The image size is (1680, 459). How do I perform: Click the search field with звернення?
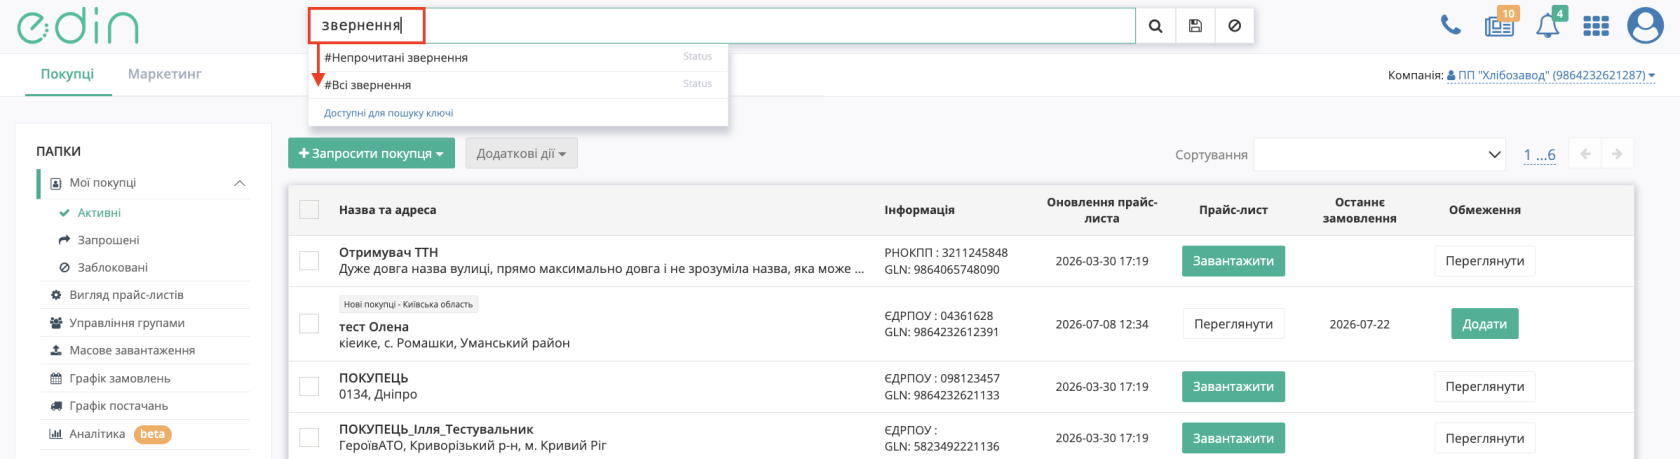point(722,26)
